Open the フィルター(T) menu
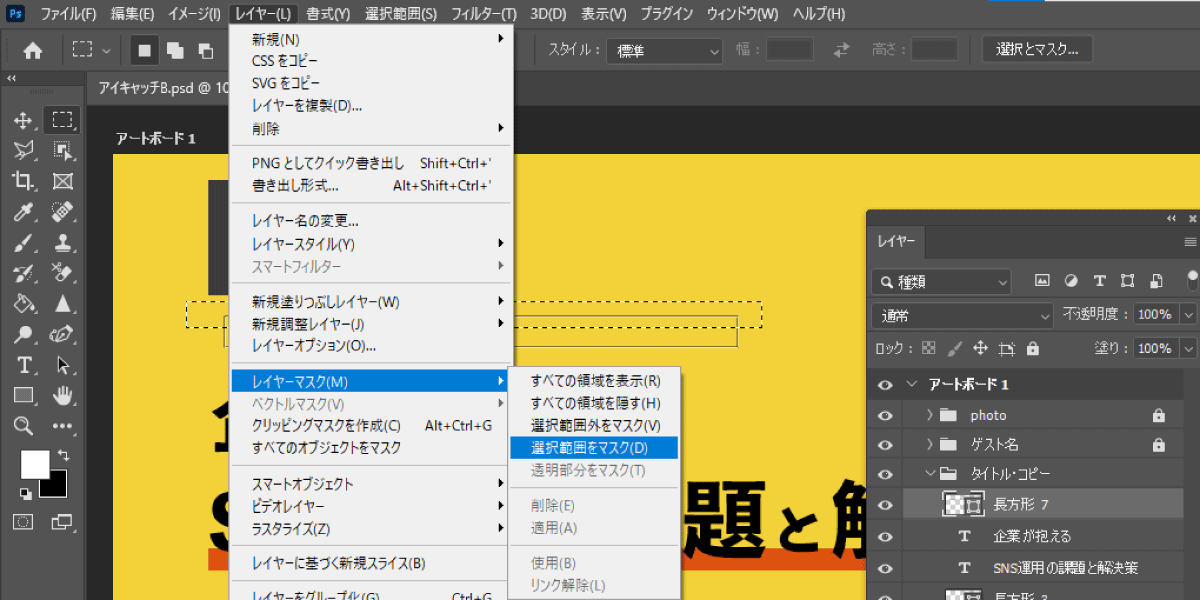The height and width of the screenshot is (600, 1200). pyautogui.click(x=484, y=14)
